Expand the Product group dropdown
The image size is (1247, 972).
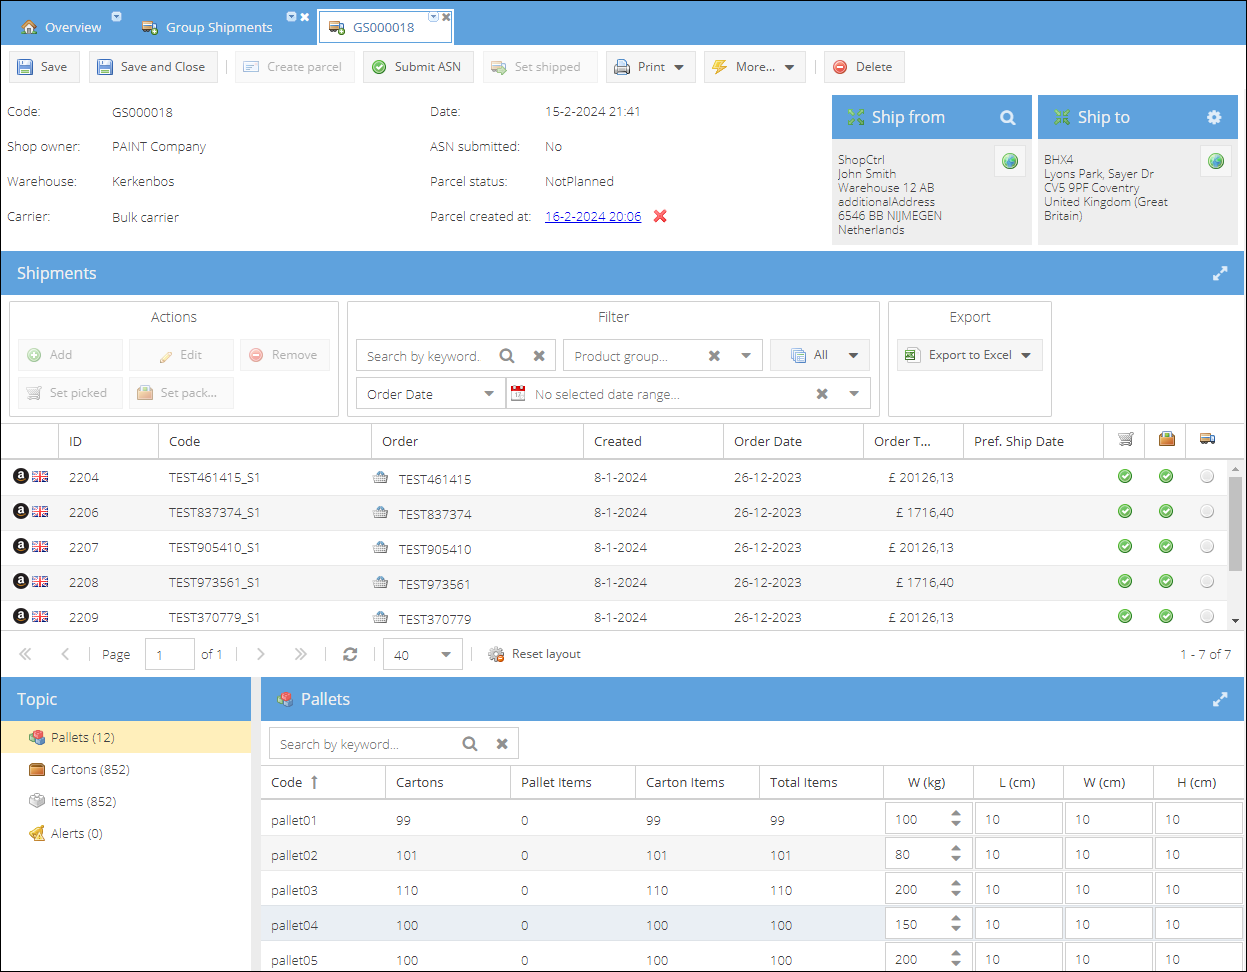click(x=746, y=356)
